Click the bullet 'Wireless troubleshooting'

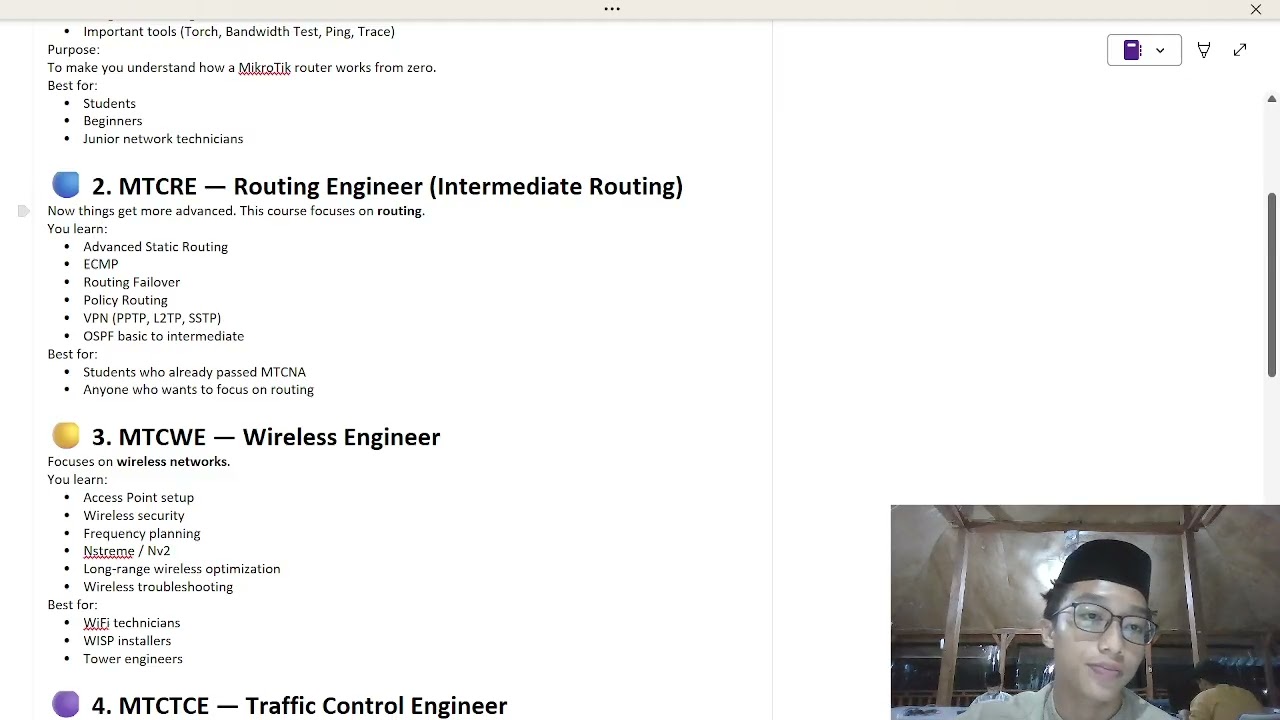[x=158, y=587]
